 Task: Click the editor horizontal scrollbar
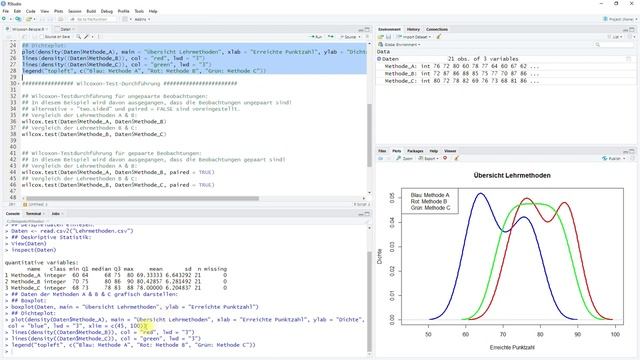tap(142, 198)
